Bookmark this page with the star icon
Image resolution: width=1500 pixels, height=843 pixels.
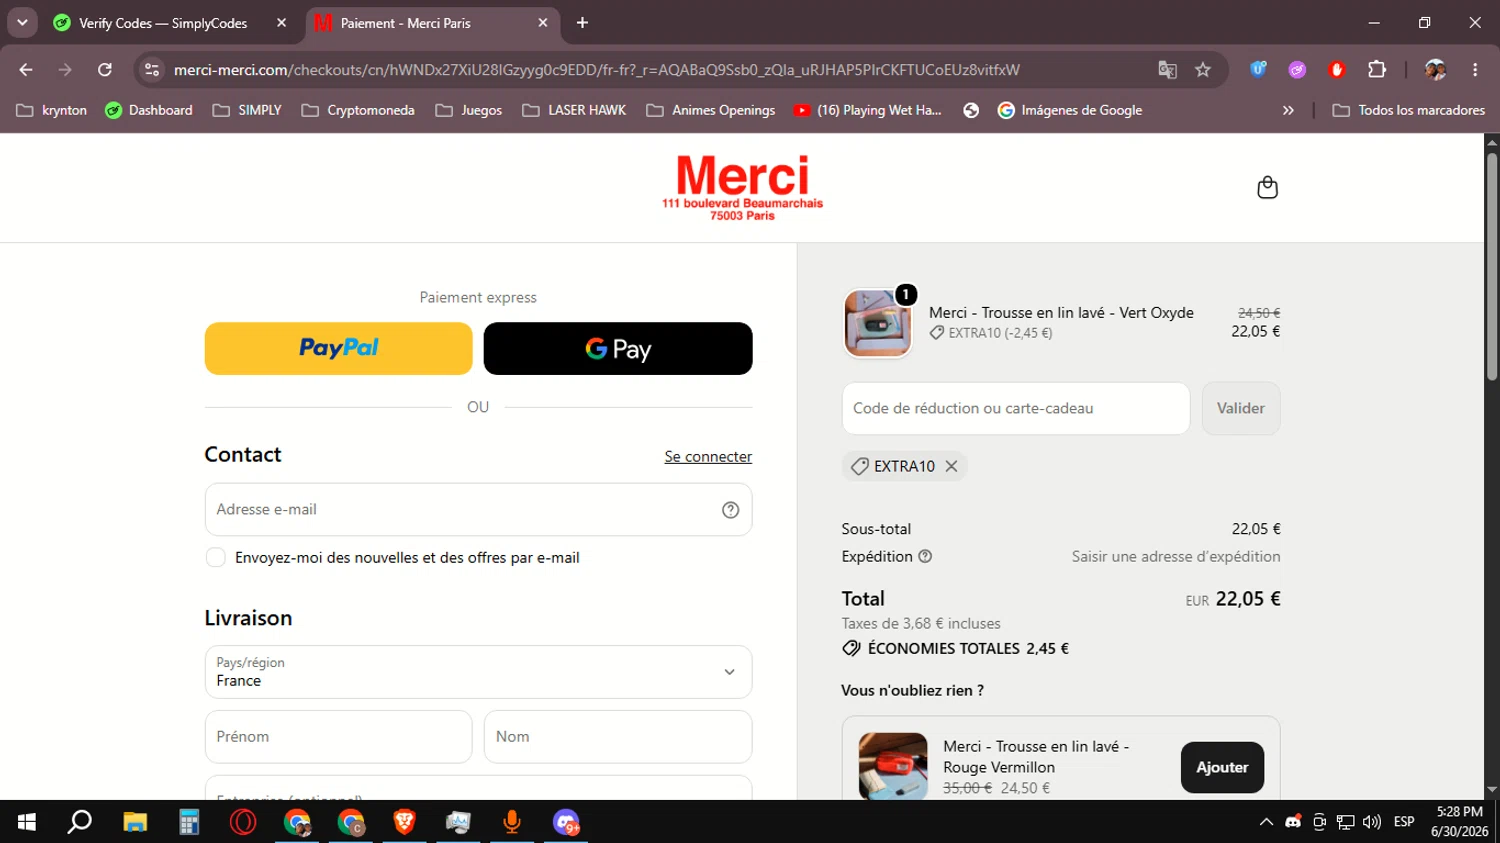1203,70
